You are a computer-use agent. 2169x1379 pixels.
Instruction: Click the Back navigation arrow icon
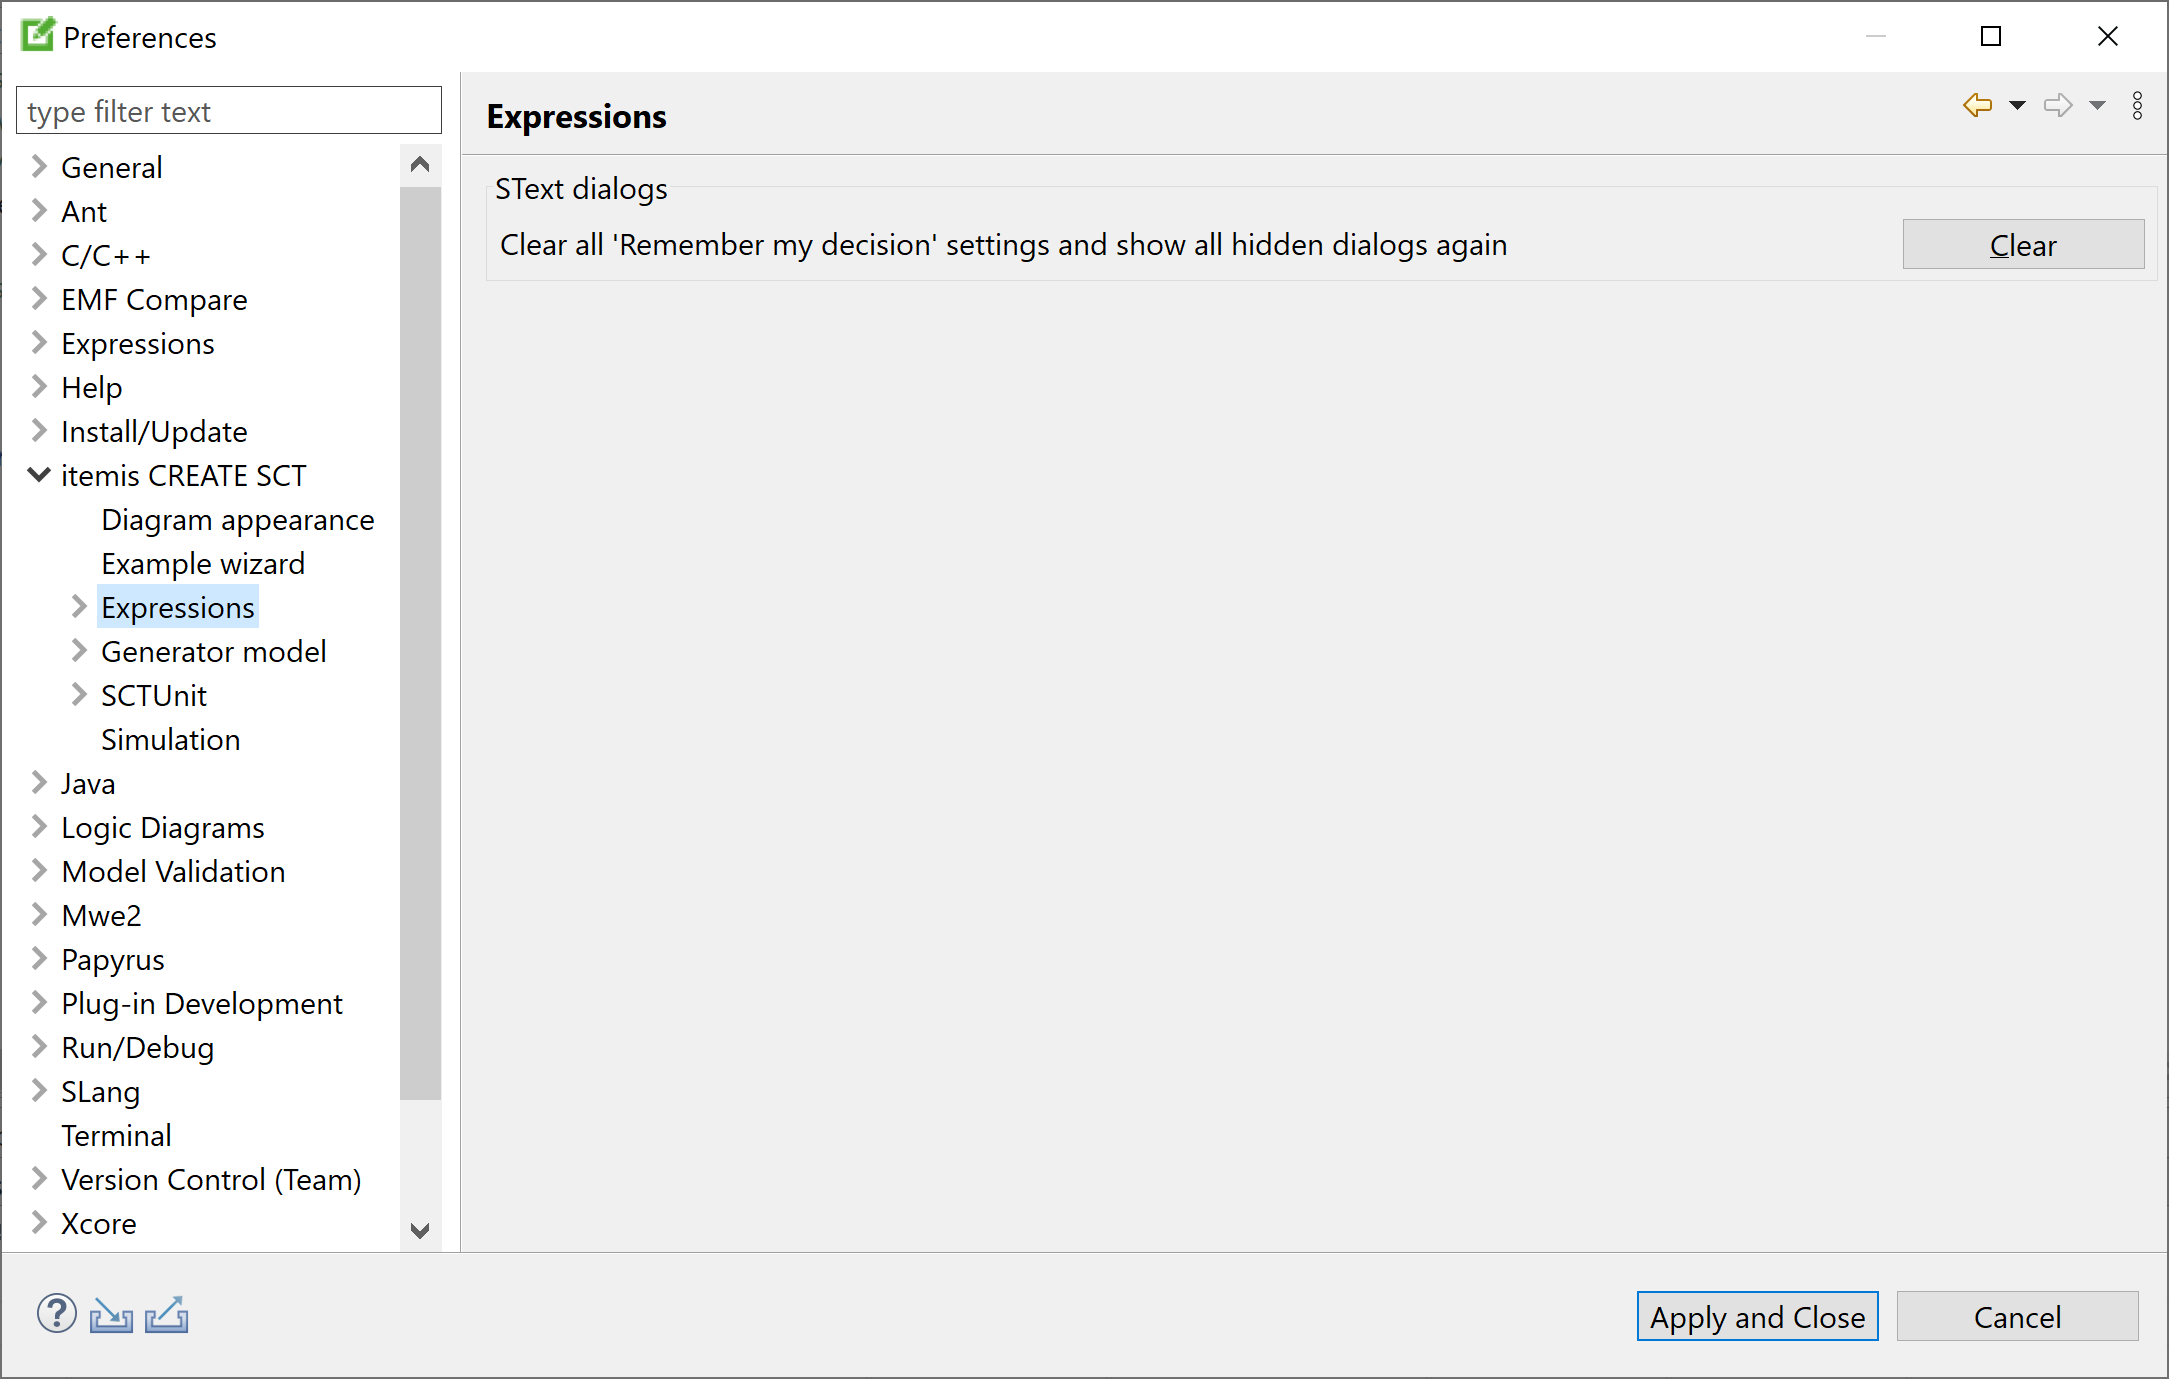[1977, 105]
